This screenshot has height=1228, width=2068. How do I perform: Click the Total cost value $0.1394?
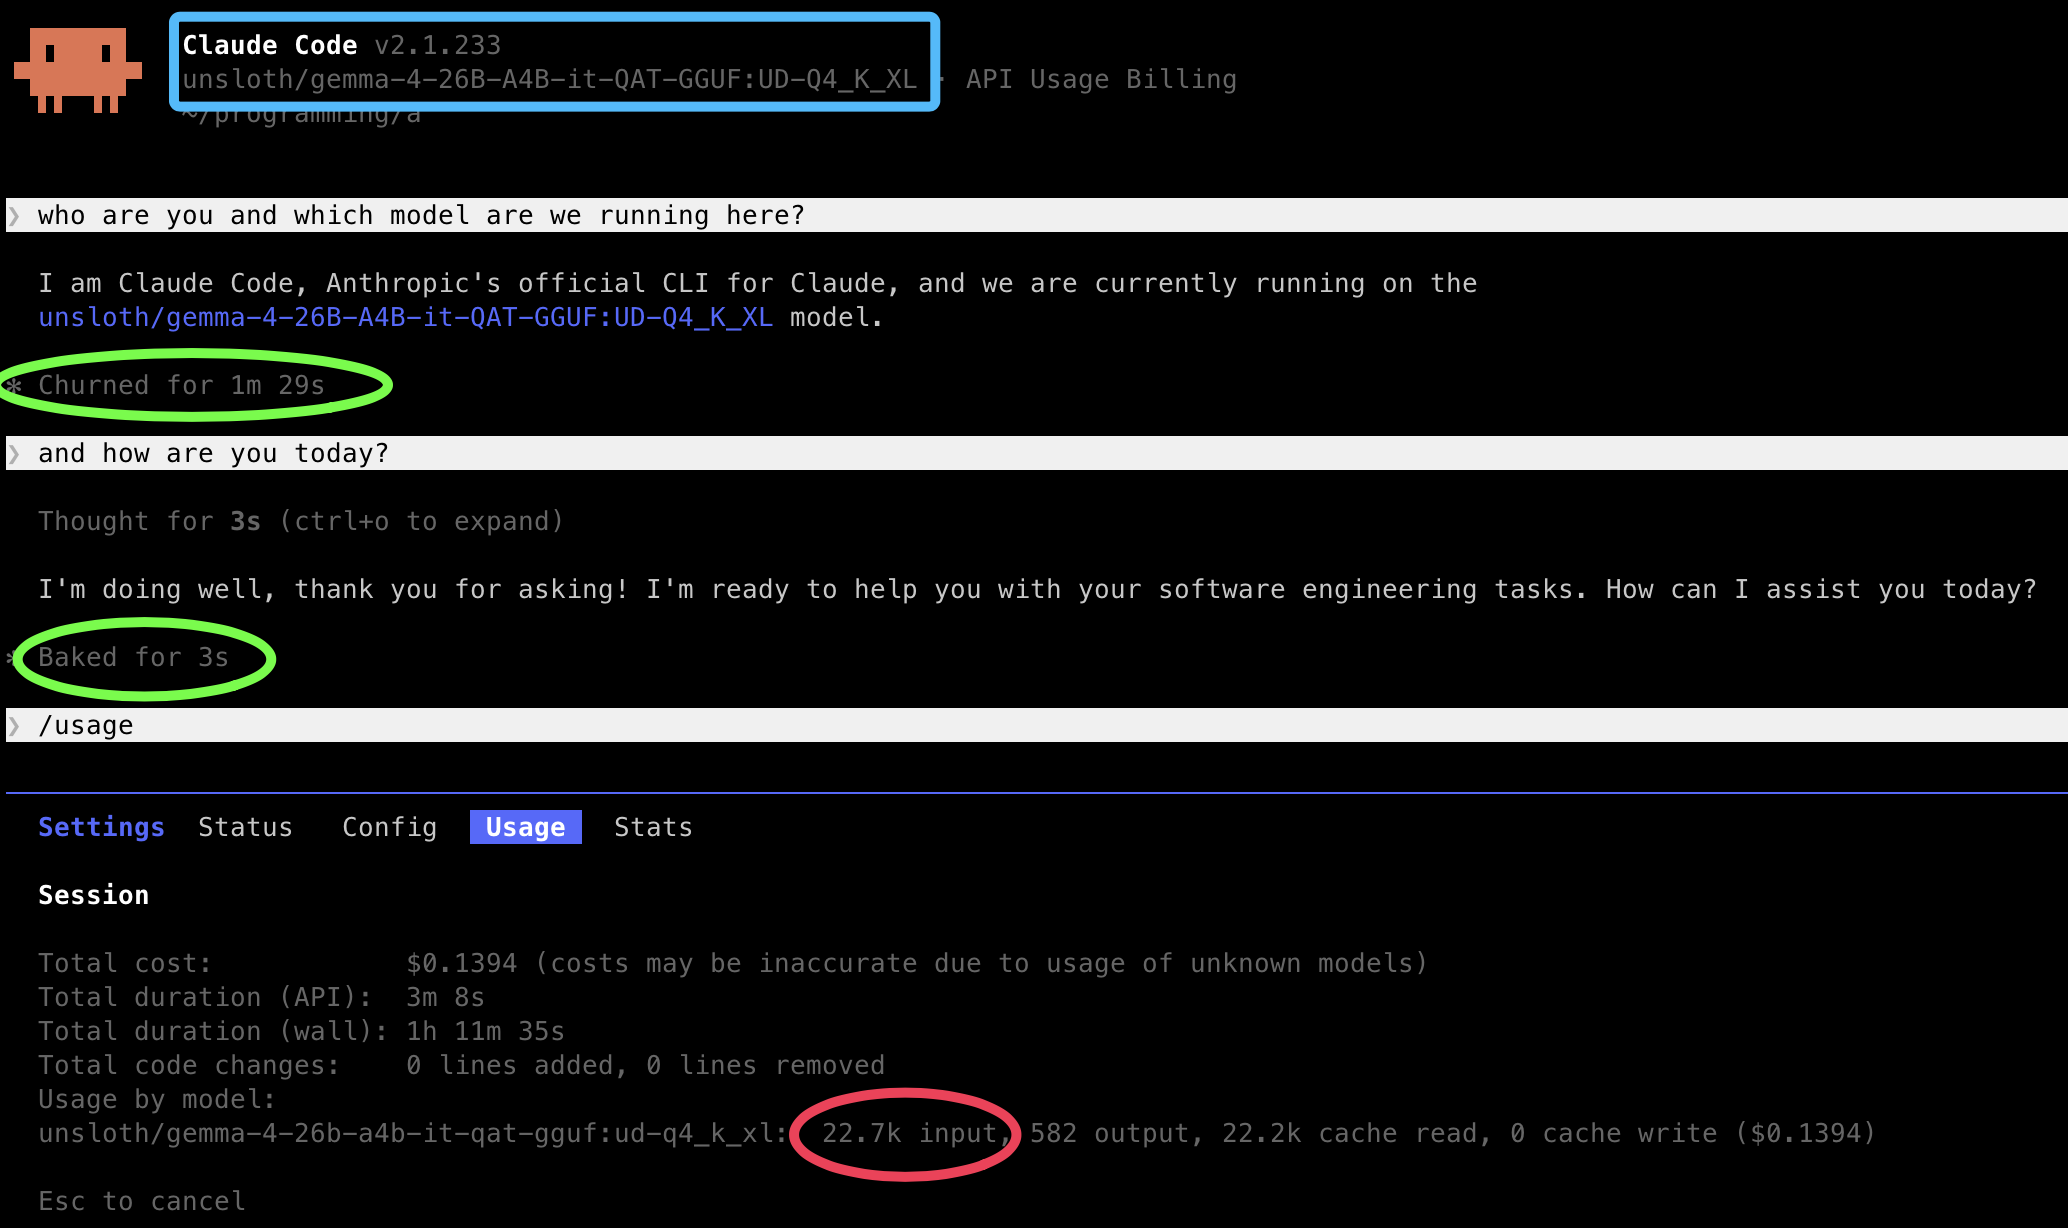pos(461,963)
